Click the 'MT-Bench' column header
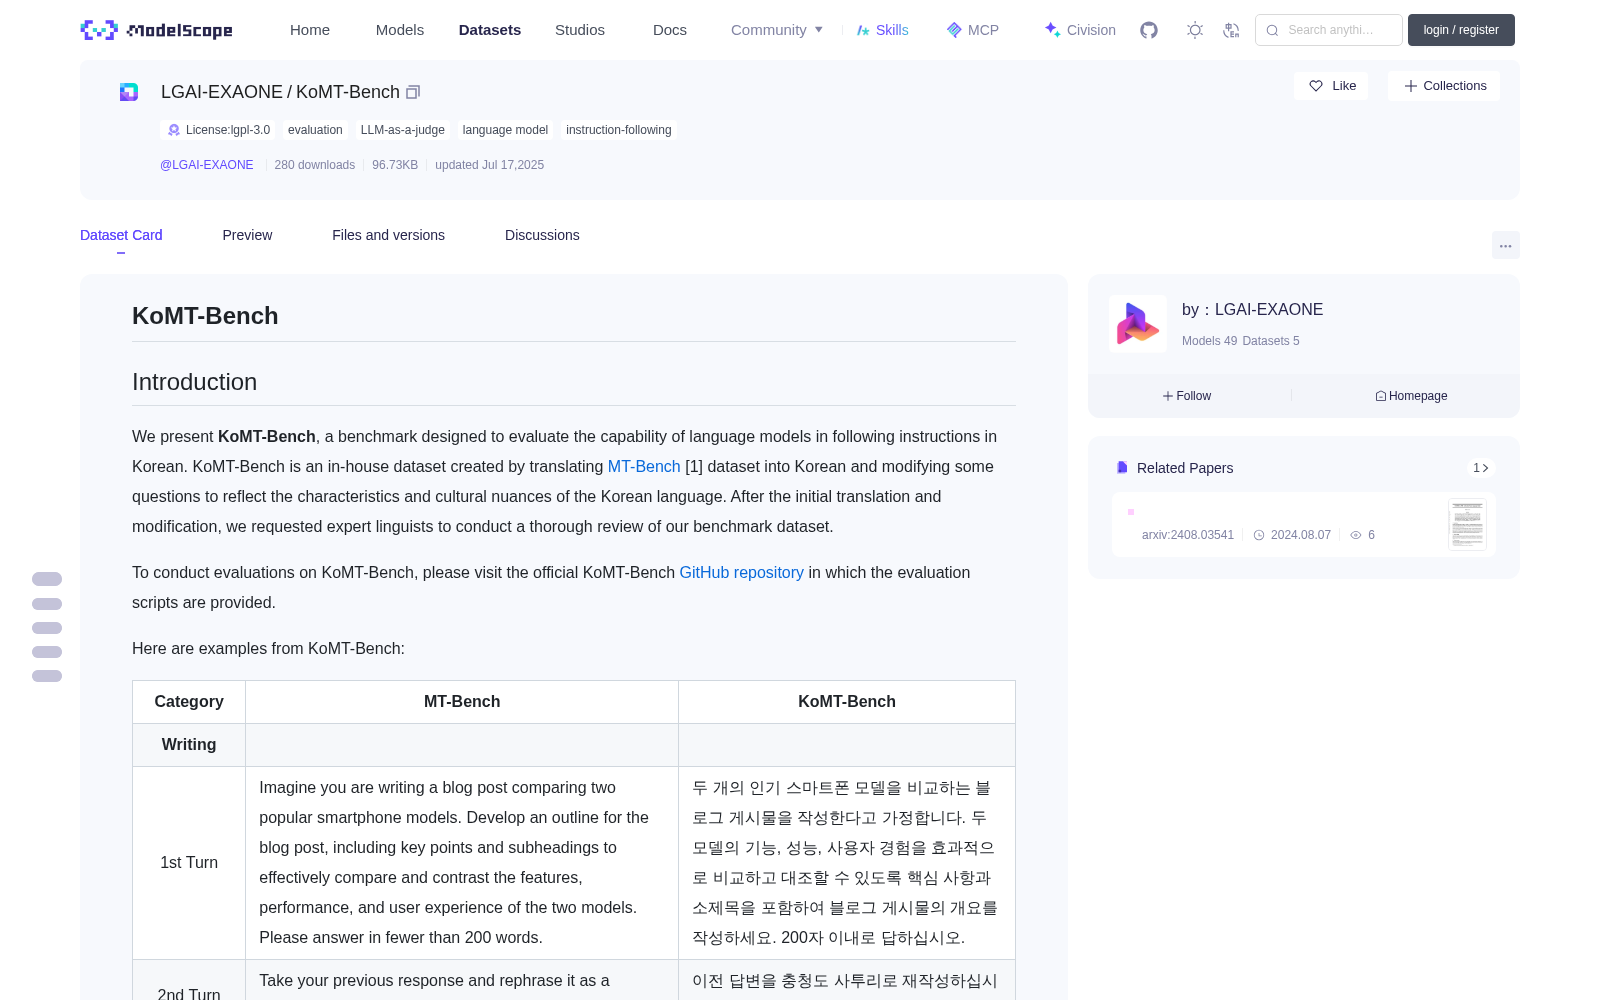This screenshot has width=1600, height=1000. tap(462, 702)
